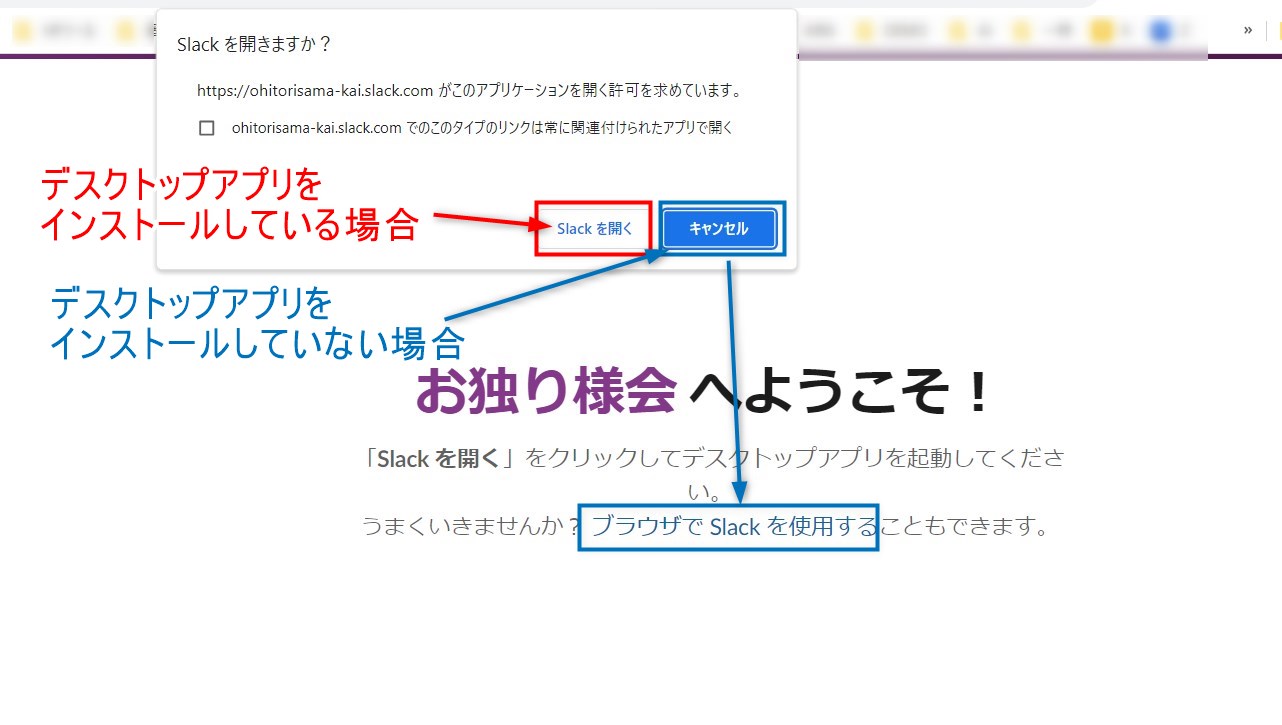Click the https://ohitorisama-kai.slack.com permission text
Viewport: 1282px width, 725px height.
469,90
